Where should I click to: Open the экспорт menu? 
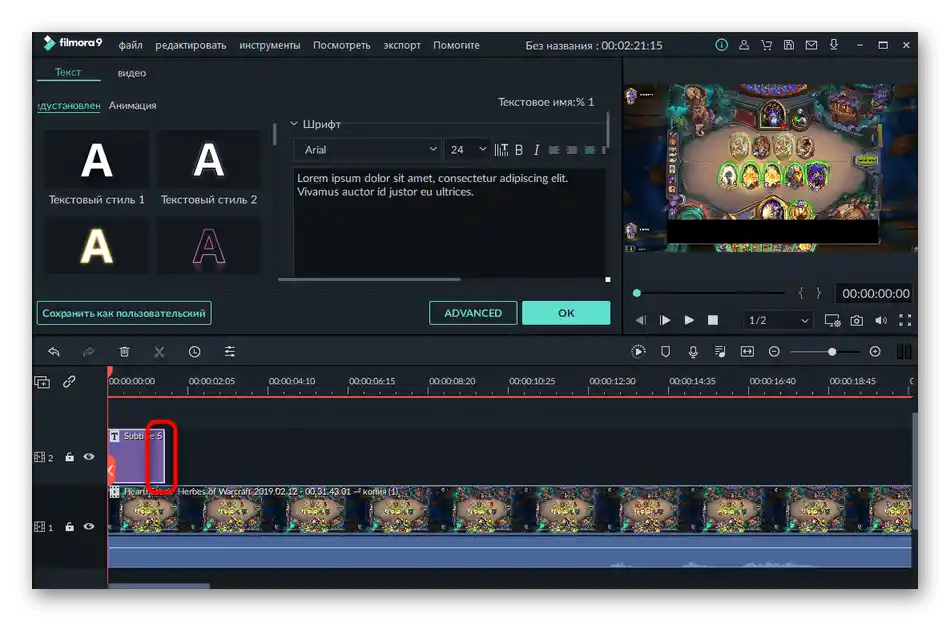click(402, 45)
